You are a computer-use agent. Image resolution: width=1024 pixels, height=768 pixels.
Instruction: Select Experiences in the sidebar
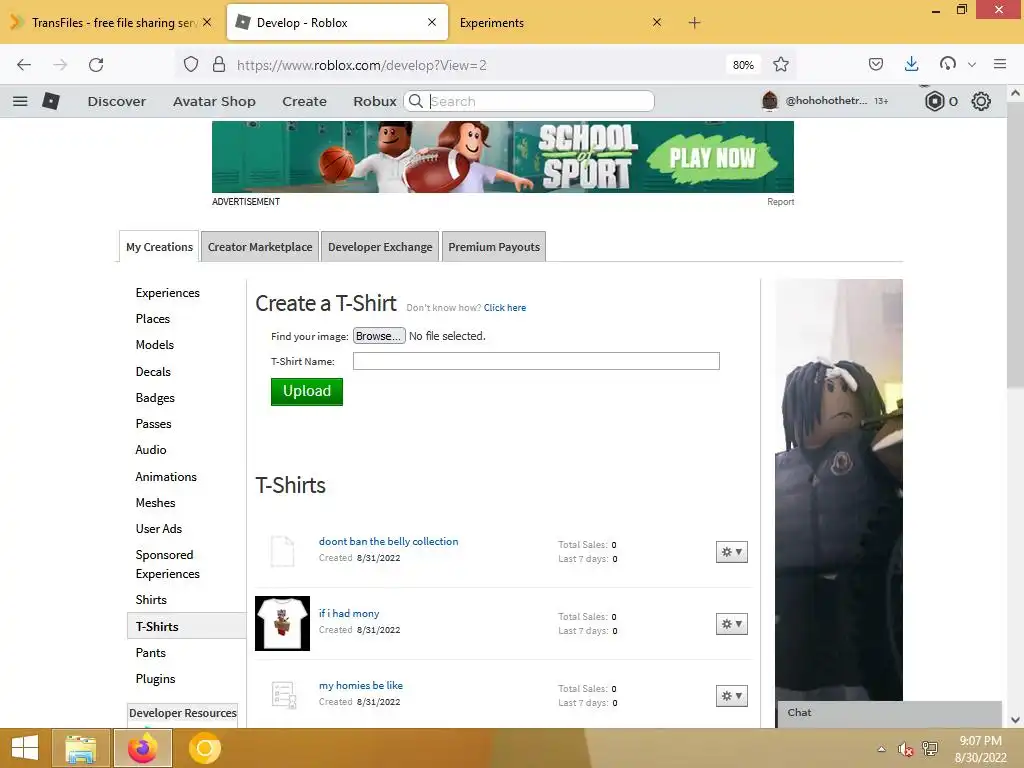[x=168, y=293]
